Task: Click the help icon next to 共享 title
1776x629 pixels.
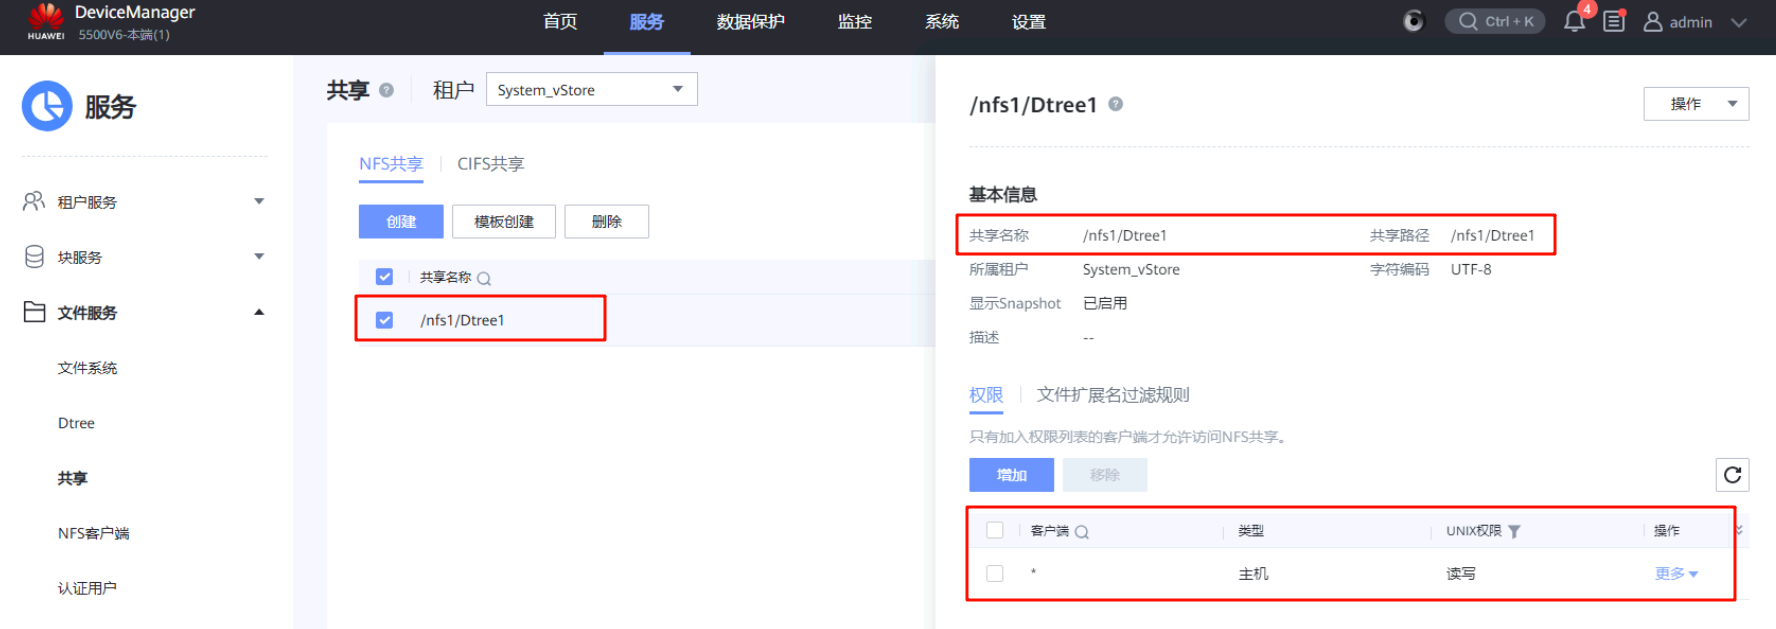Action: (387, 90)
